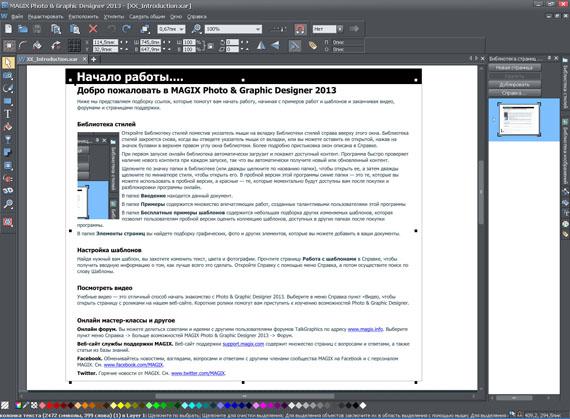Select the Selector arrow tool
Screen dimensions: 570x419
pos(8,63)
